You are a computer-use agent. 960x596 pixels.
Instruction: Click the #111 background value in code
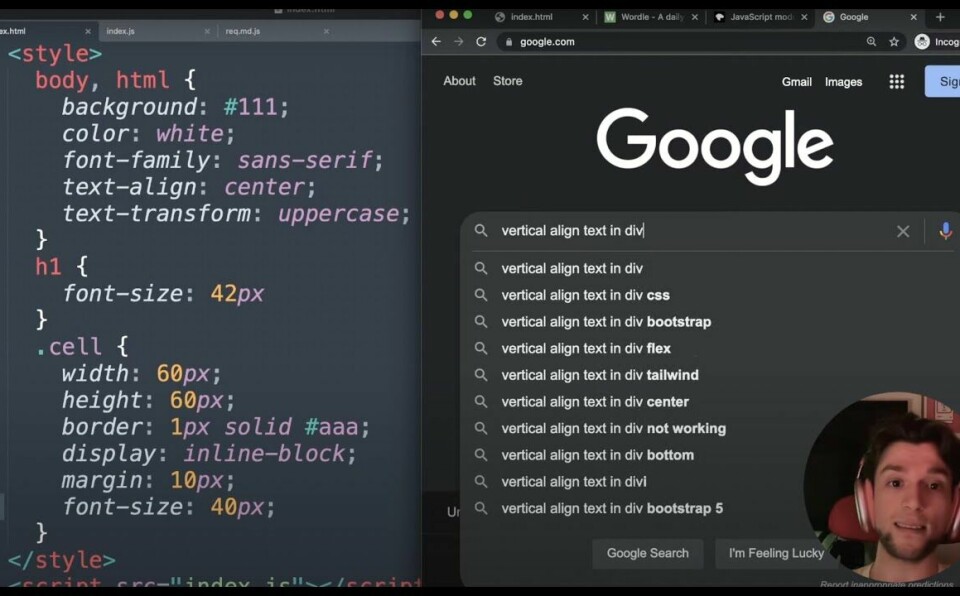click(x=250, y=107)
